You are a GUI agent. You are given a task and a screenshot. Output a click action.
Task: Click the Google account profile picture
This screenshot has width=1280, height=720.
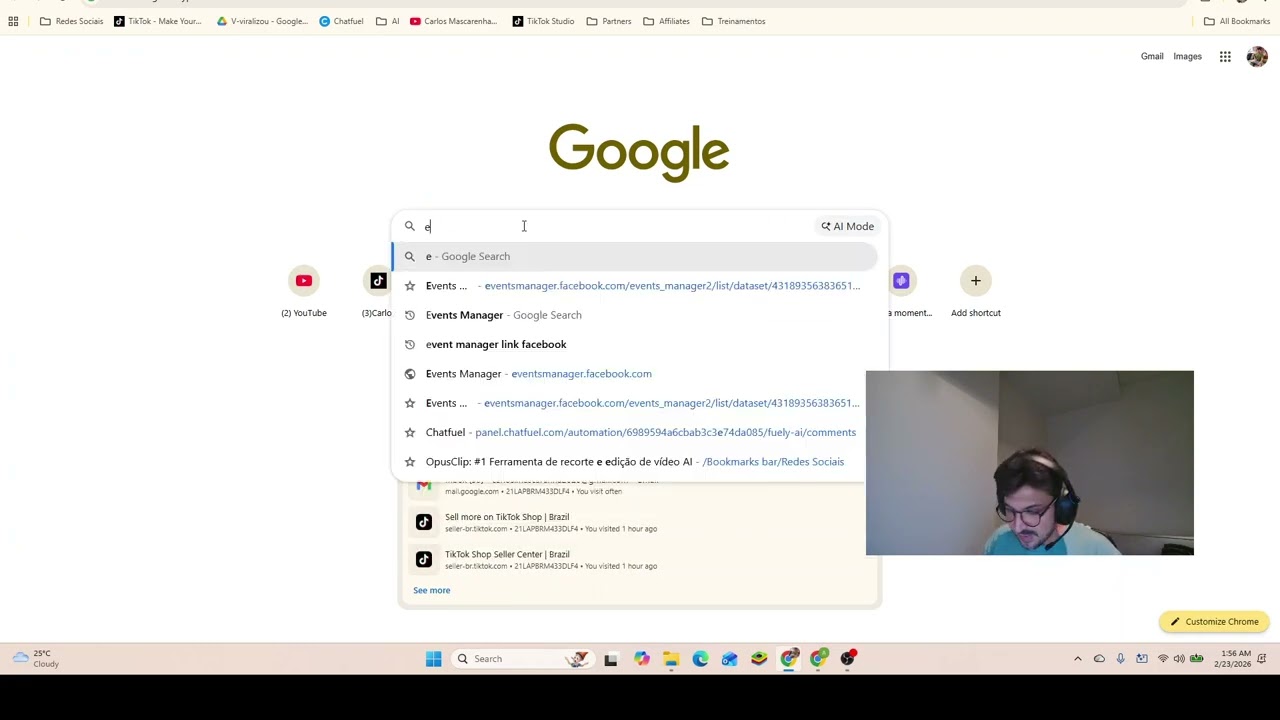pos(1257,57)
